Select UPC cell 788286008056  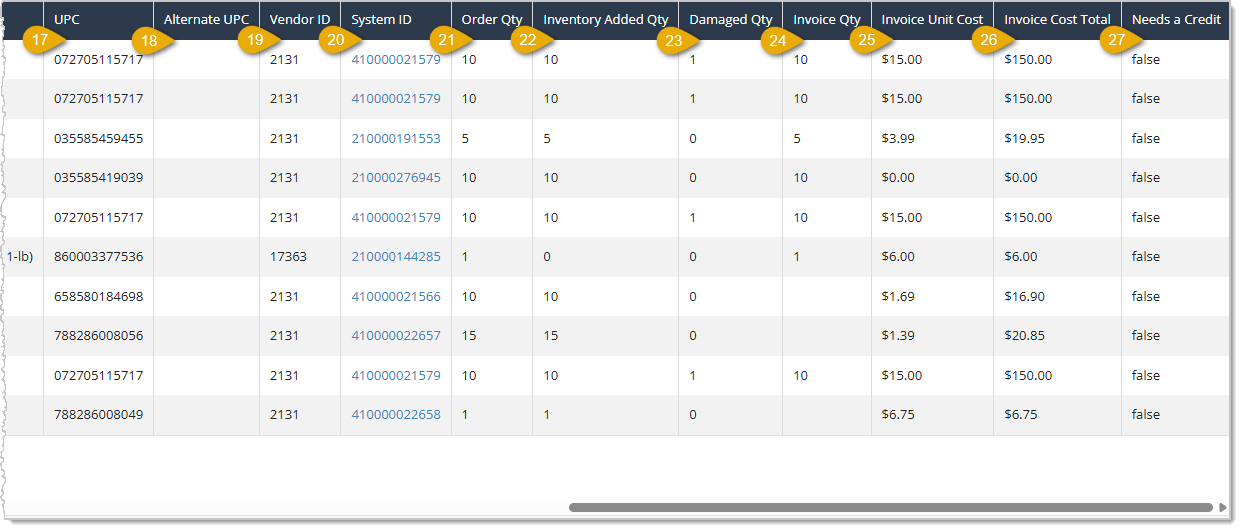[98, 336]
